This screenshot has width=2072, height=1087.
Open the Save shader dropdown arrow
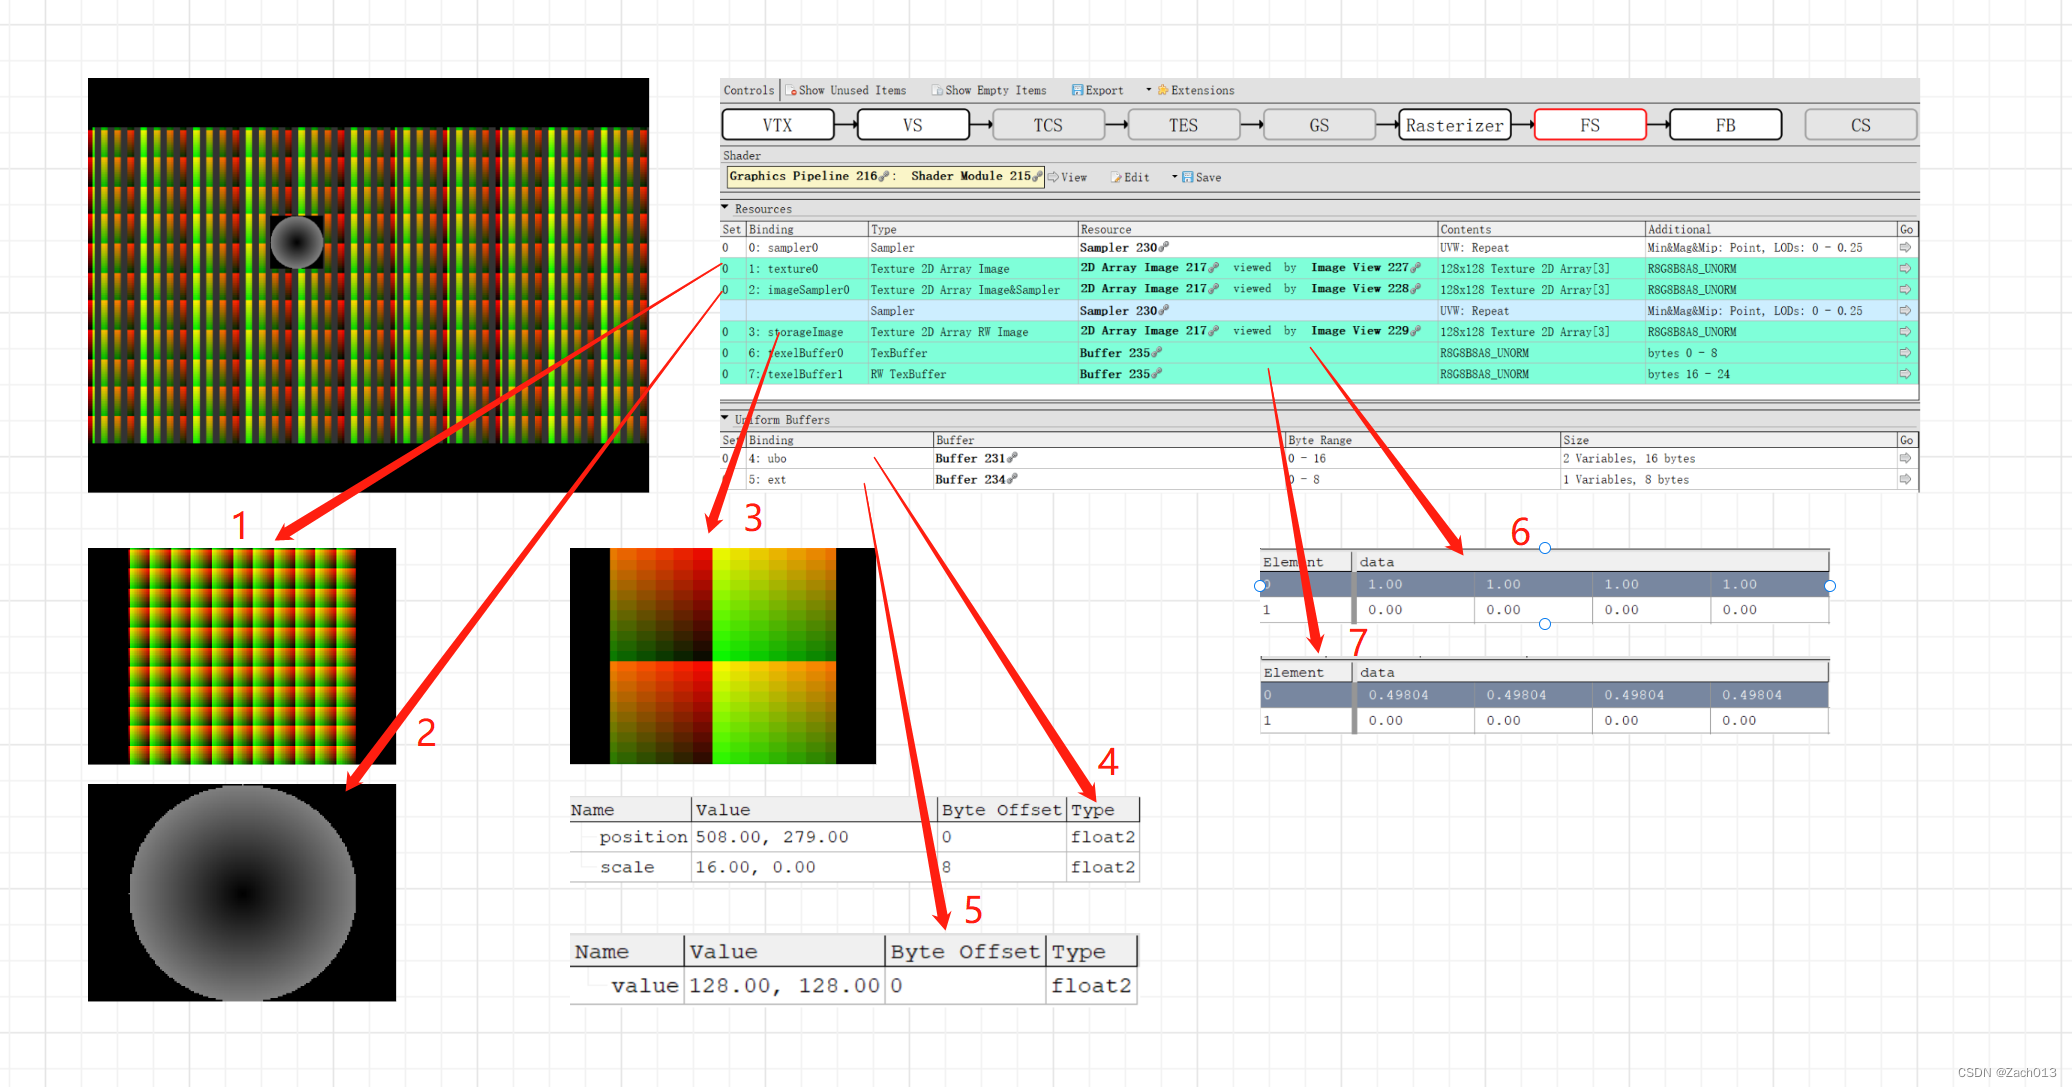(1175, 177)
